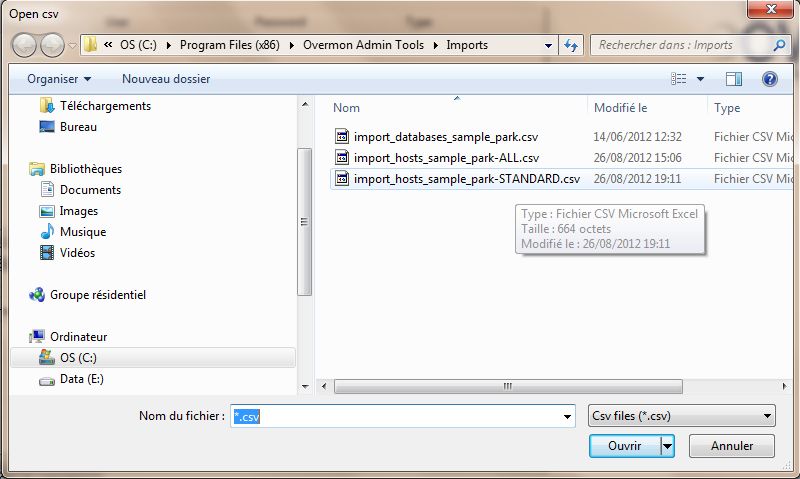Screen dimensions: 800x479
Task: Click the Data (E:) drive icon
Action: point(47,381)
